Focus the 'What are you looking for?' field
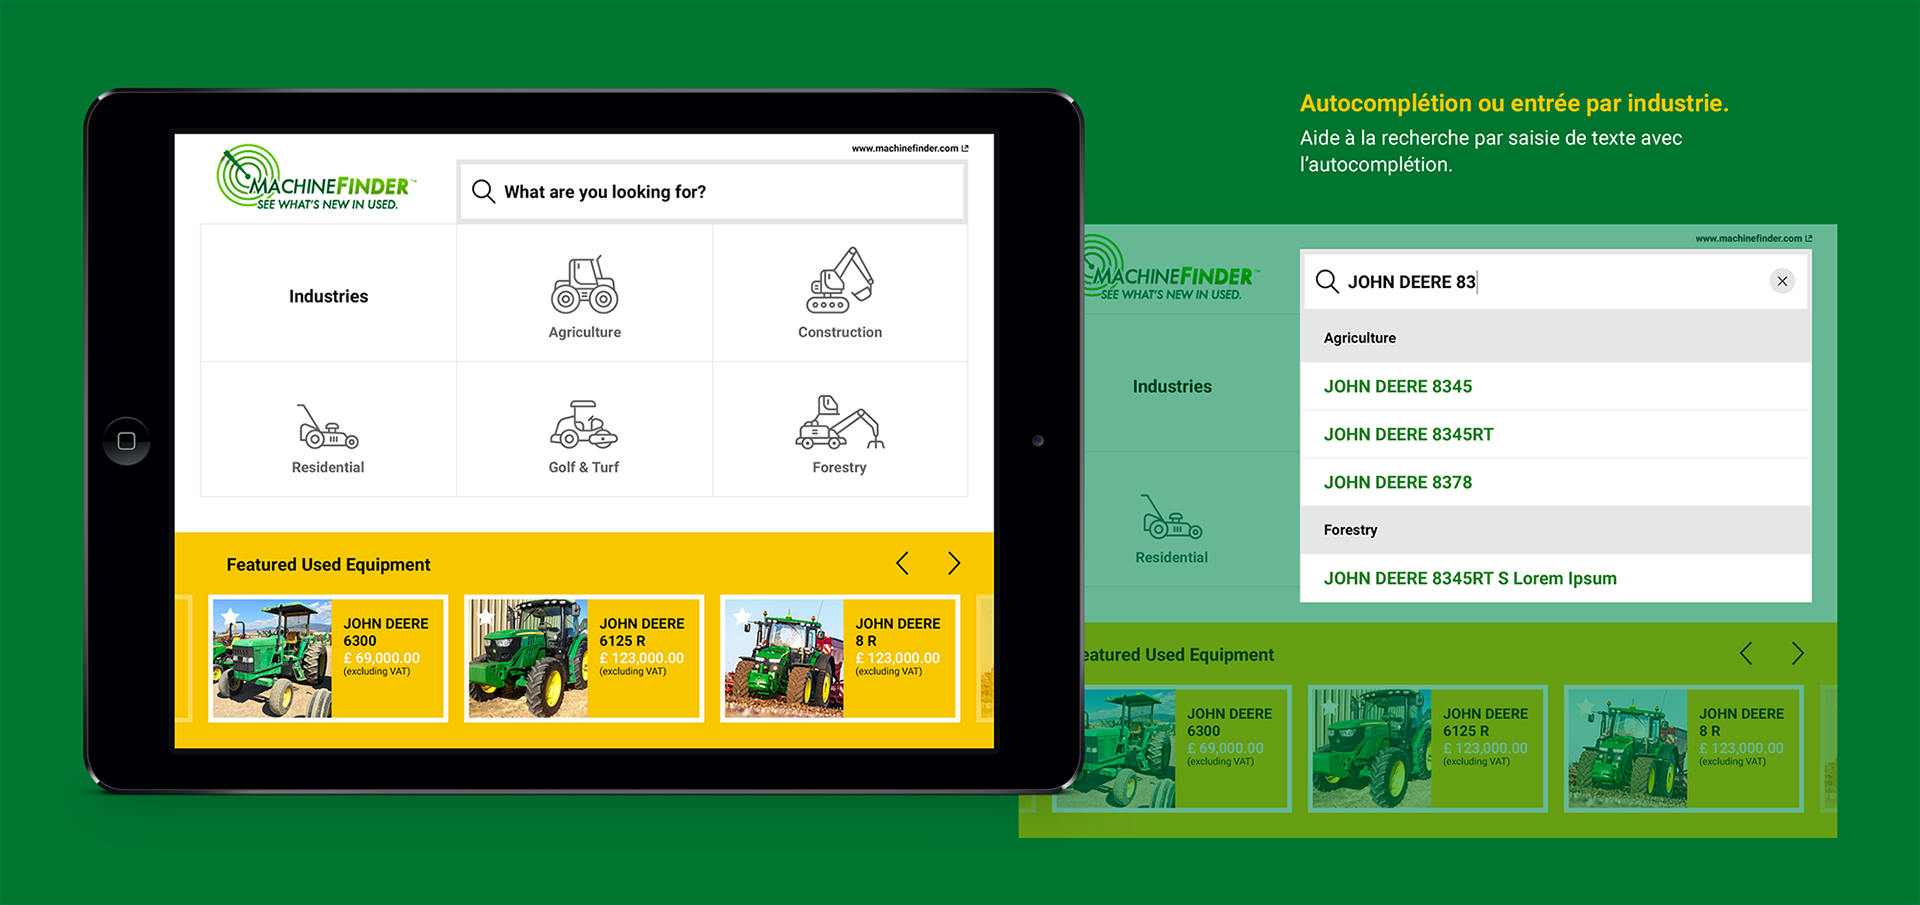Image resolution: width=1920 pixels, height=905 pixels. coord(712,191)
